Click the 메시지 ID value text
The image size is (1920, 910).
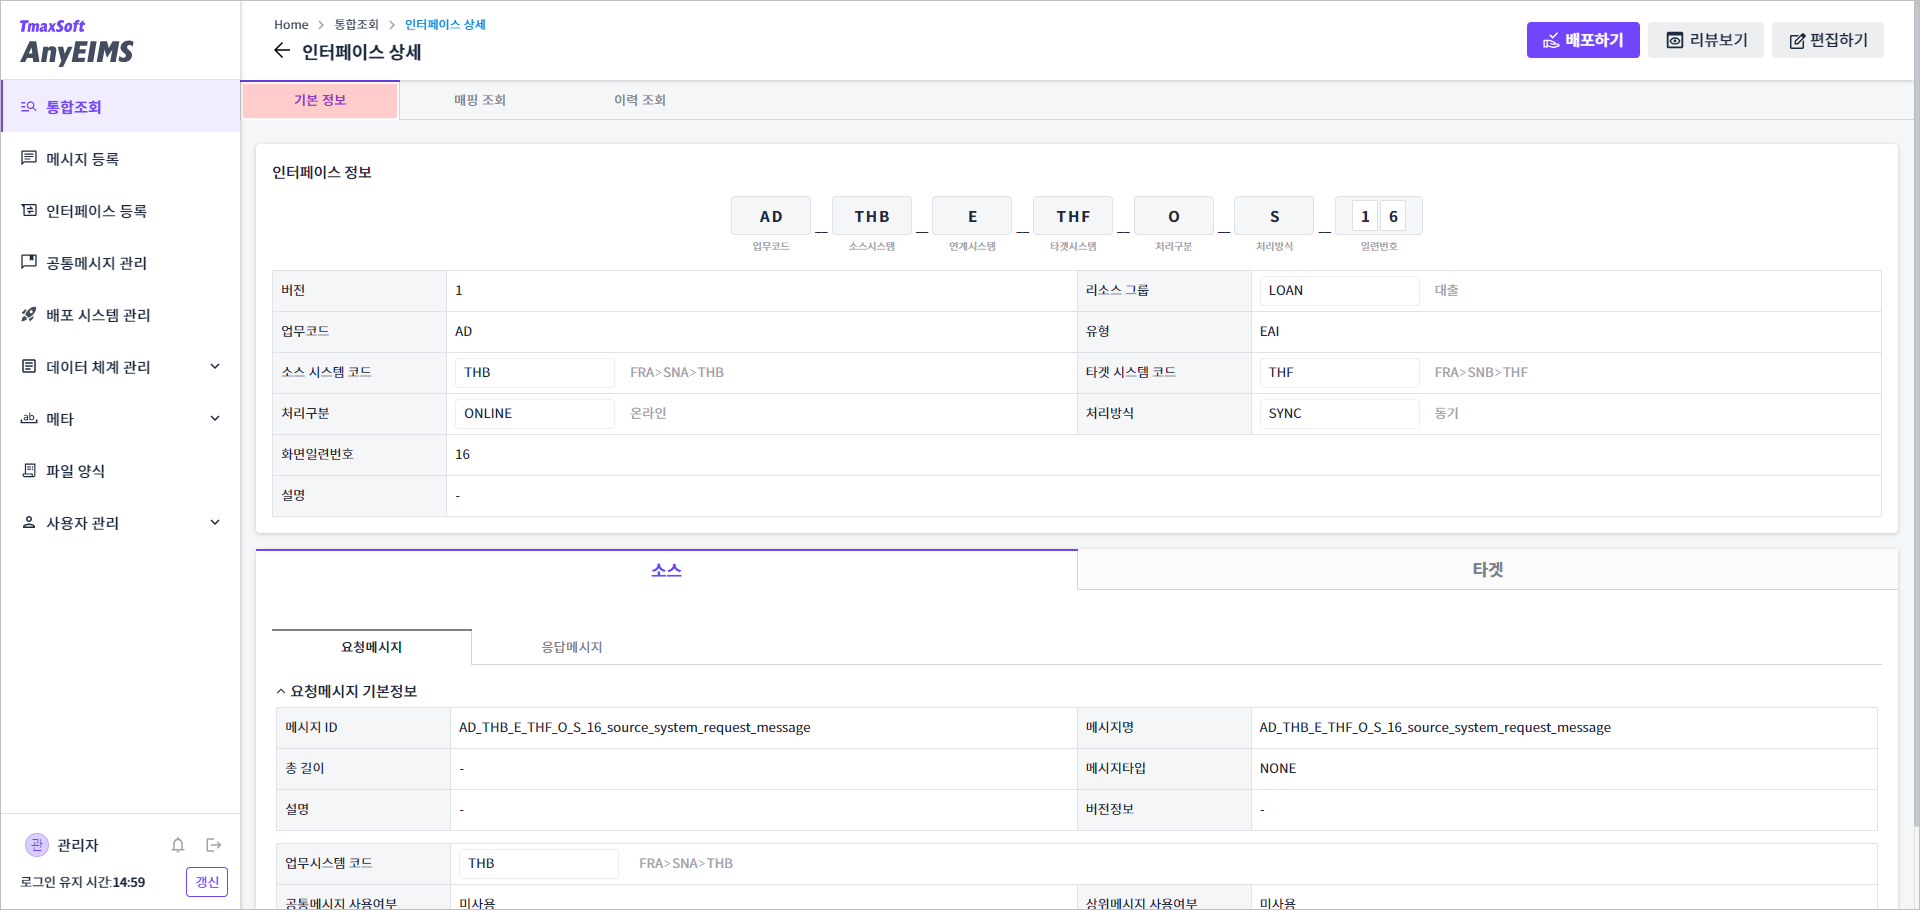[635, 727]
